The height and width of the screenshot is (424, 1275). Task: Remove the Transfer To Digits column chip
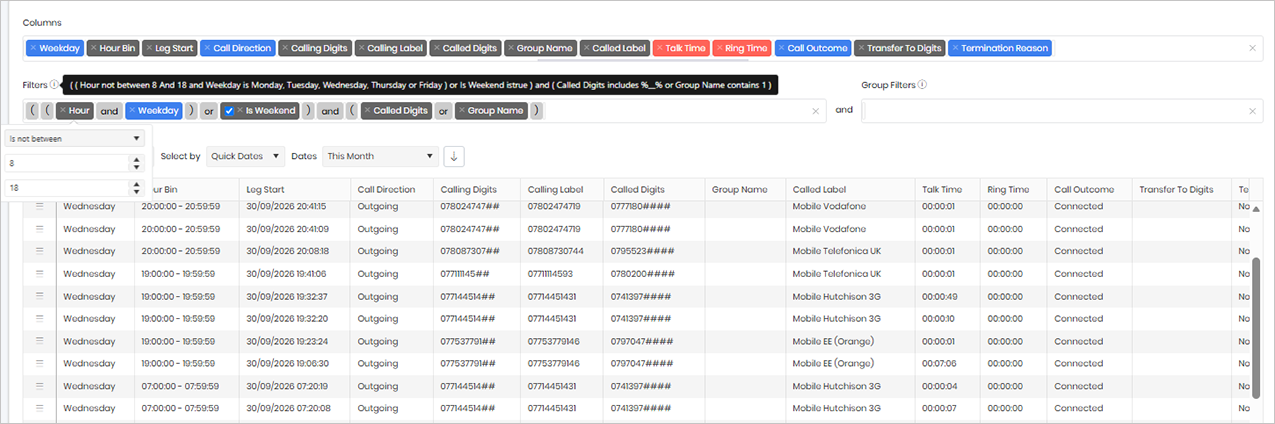point(861,48)
